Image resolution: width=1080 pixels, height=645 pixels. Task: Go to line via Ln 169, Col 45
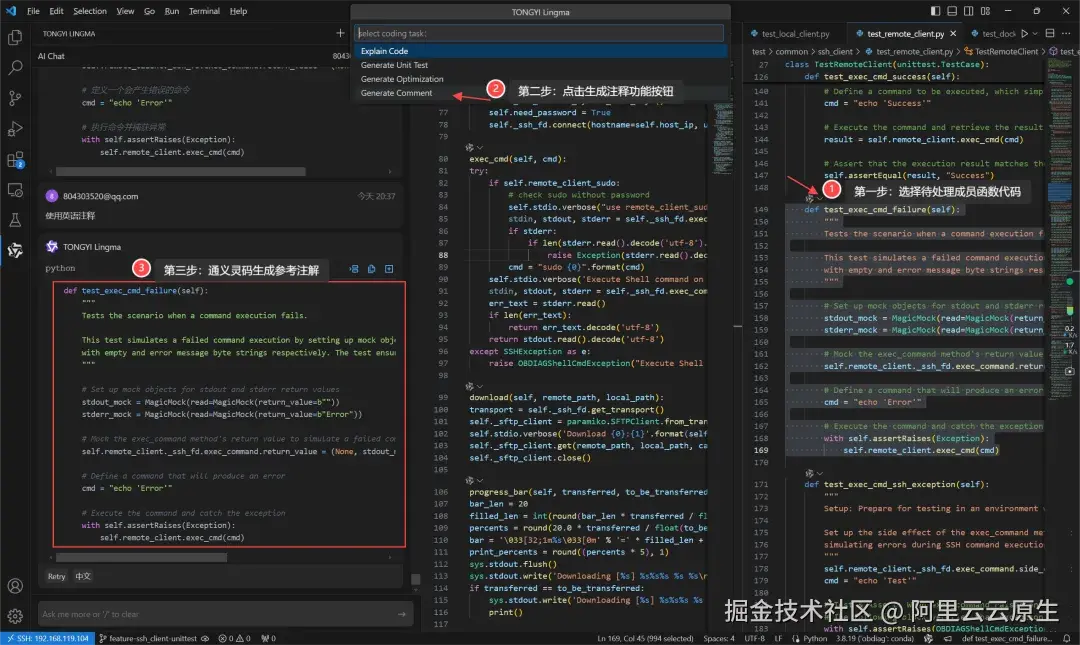click(x=645, y=639)
